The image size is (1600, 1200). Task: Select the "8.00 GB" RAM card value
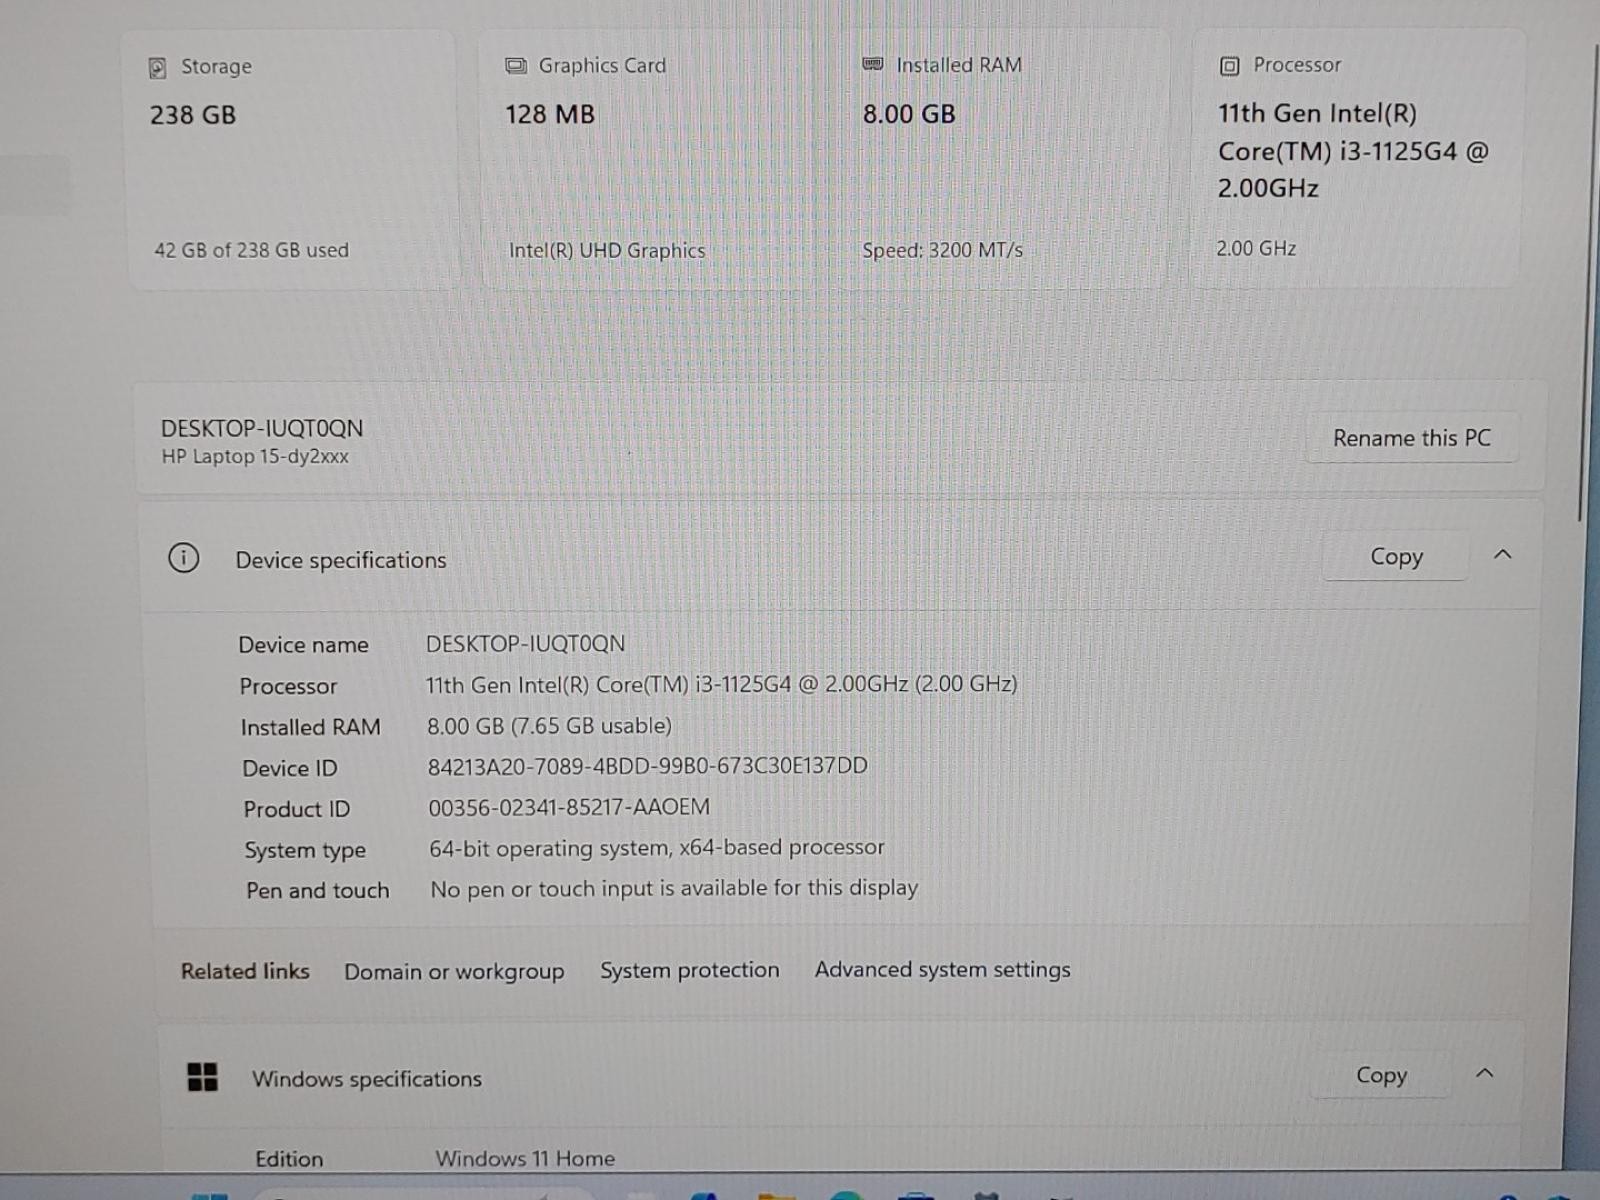coord(909,114)
